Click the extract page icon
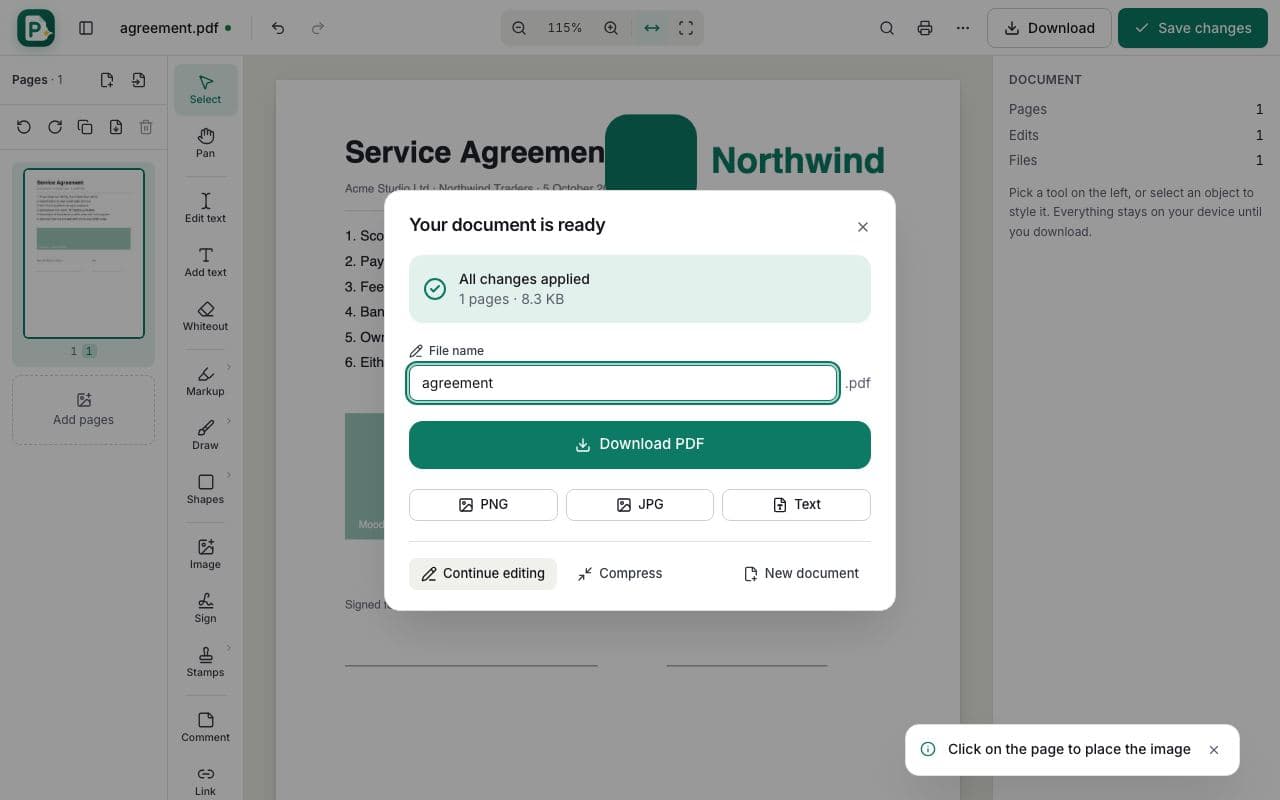Image resolution: width=1280 pixels, height=800 pixels. tap(116, 127)
